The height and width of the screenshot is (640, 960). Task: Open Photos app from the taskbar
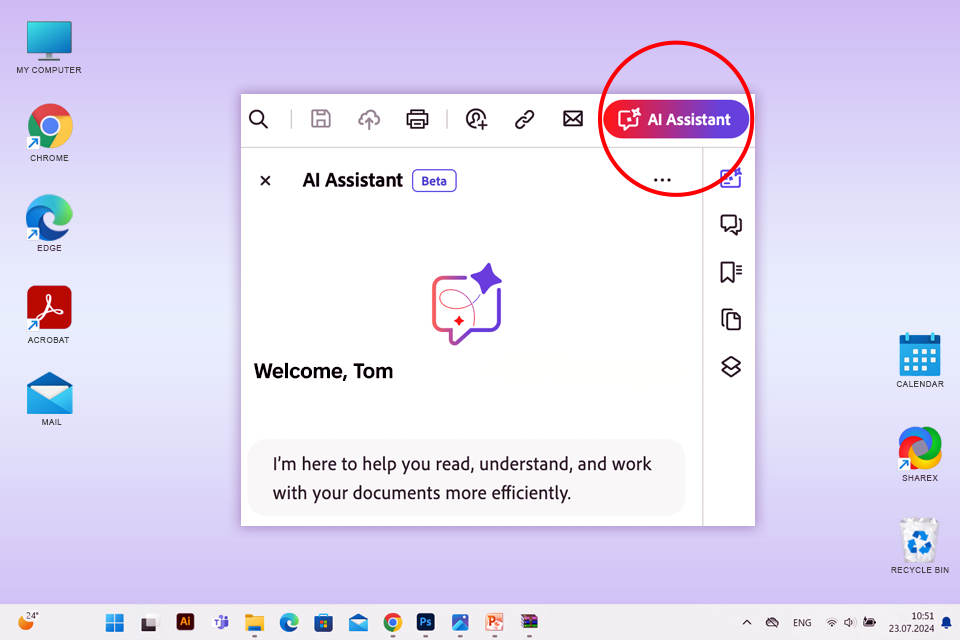click(x=460, y=622)
